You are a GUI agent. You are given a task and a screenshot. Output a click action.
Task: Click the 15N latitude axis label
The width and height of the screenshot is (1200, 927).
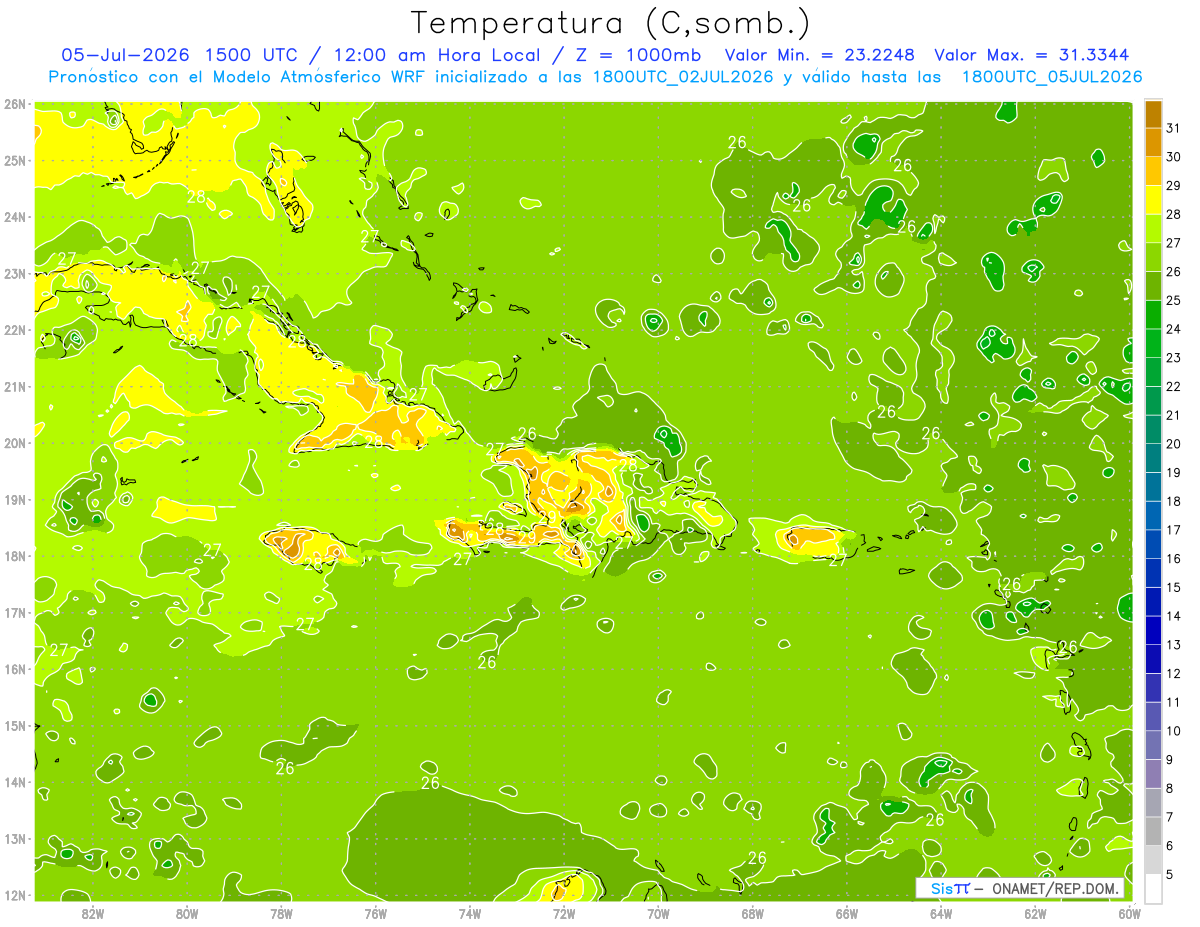(15, 726)
